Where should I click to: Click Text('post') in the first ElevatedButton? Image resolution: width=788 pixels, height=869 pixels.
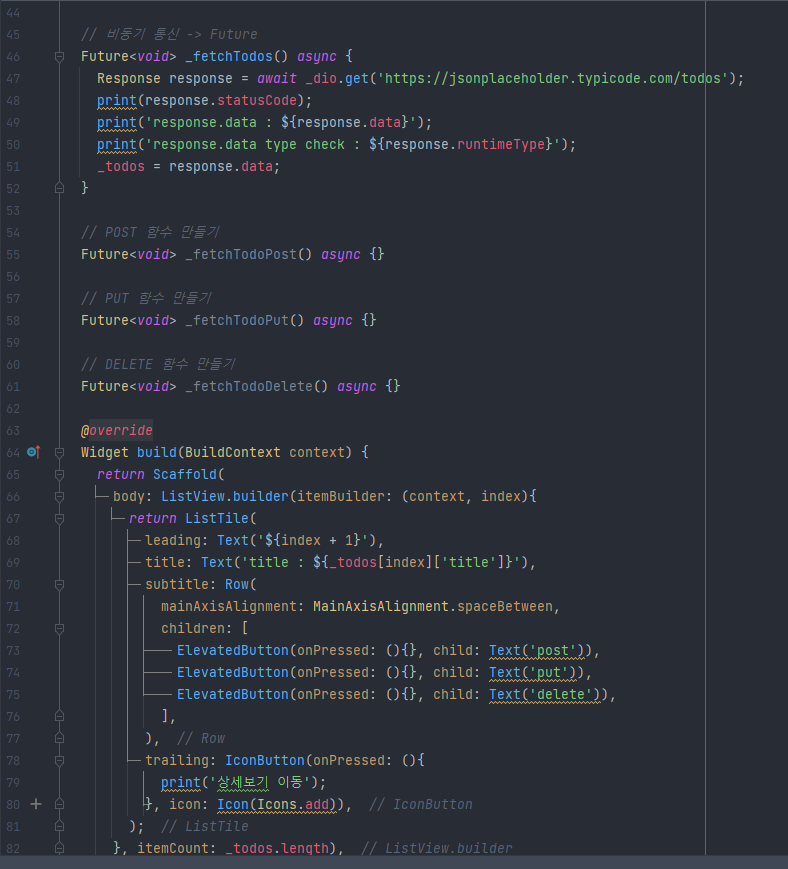[x=536, y=651]
